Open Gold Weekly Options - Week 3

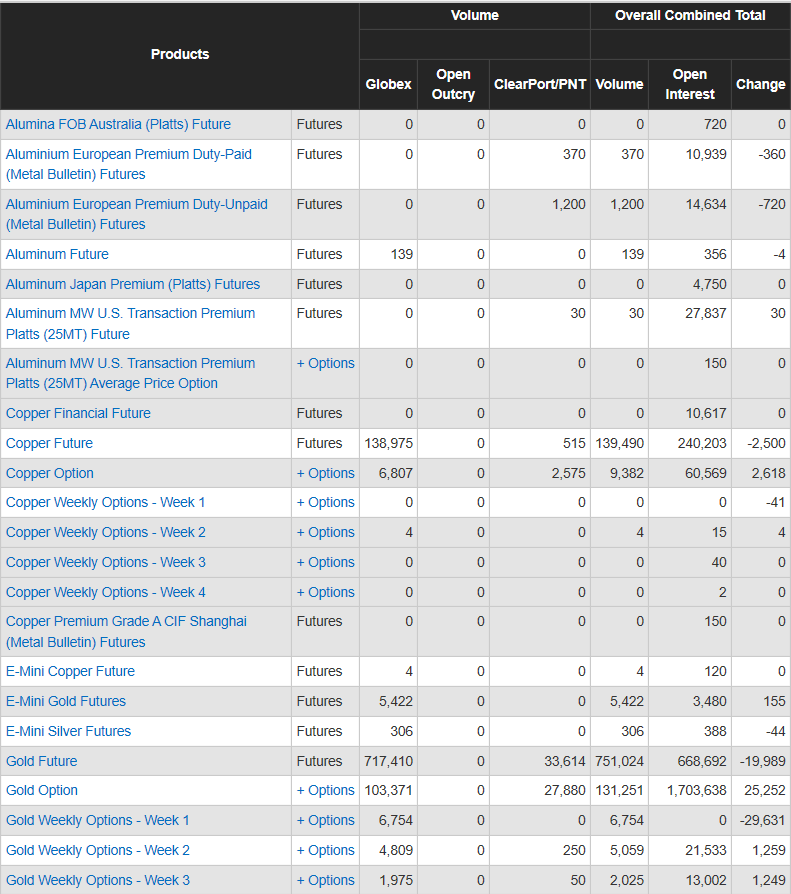(x=98, y=880)
